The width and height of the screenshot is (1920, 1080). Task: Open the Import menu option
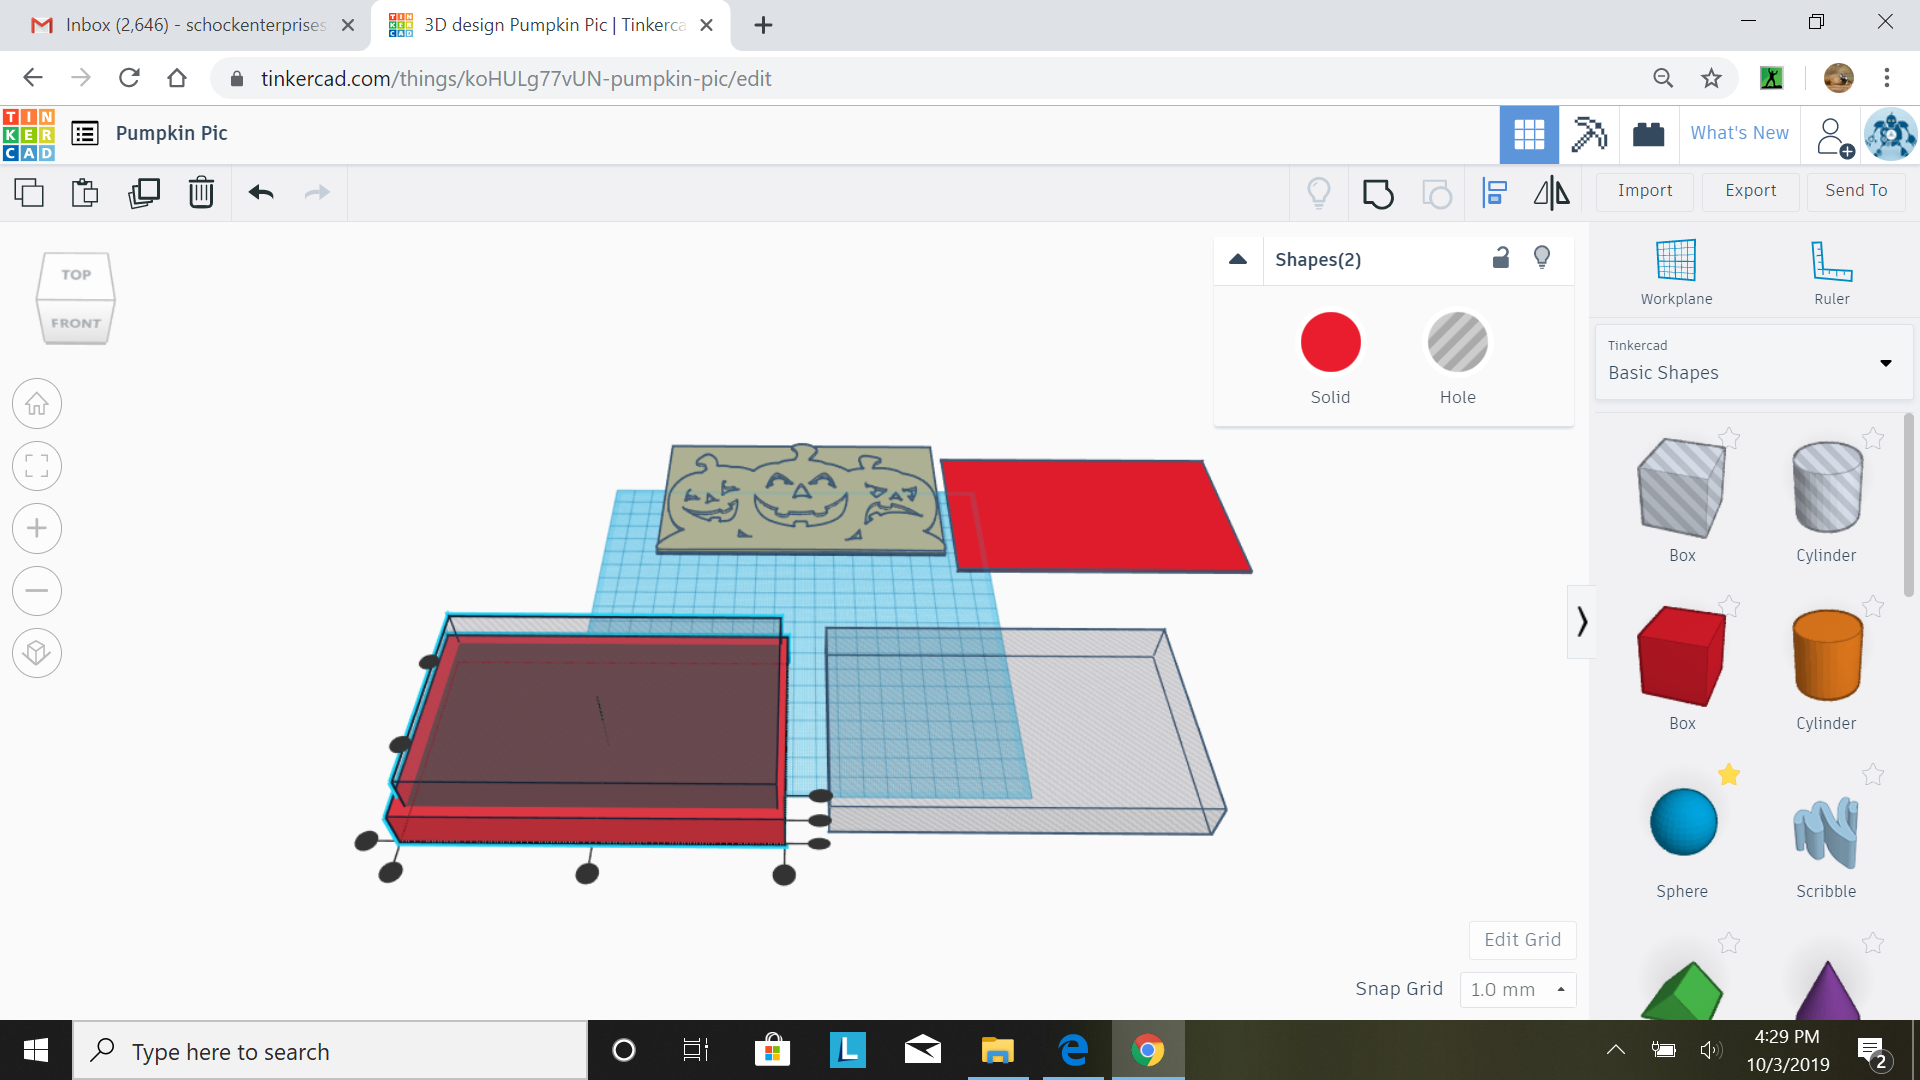[1644, 190]
